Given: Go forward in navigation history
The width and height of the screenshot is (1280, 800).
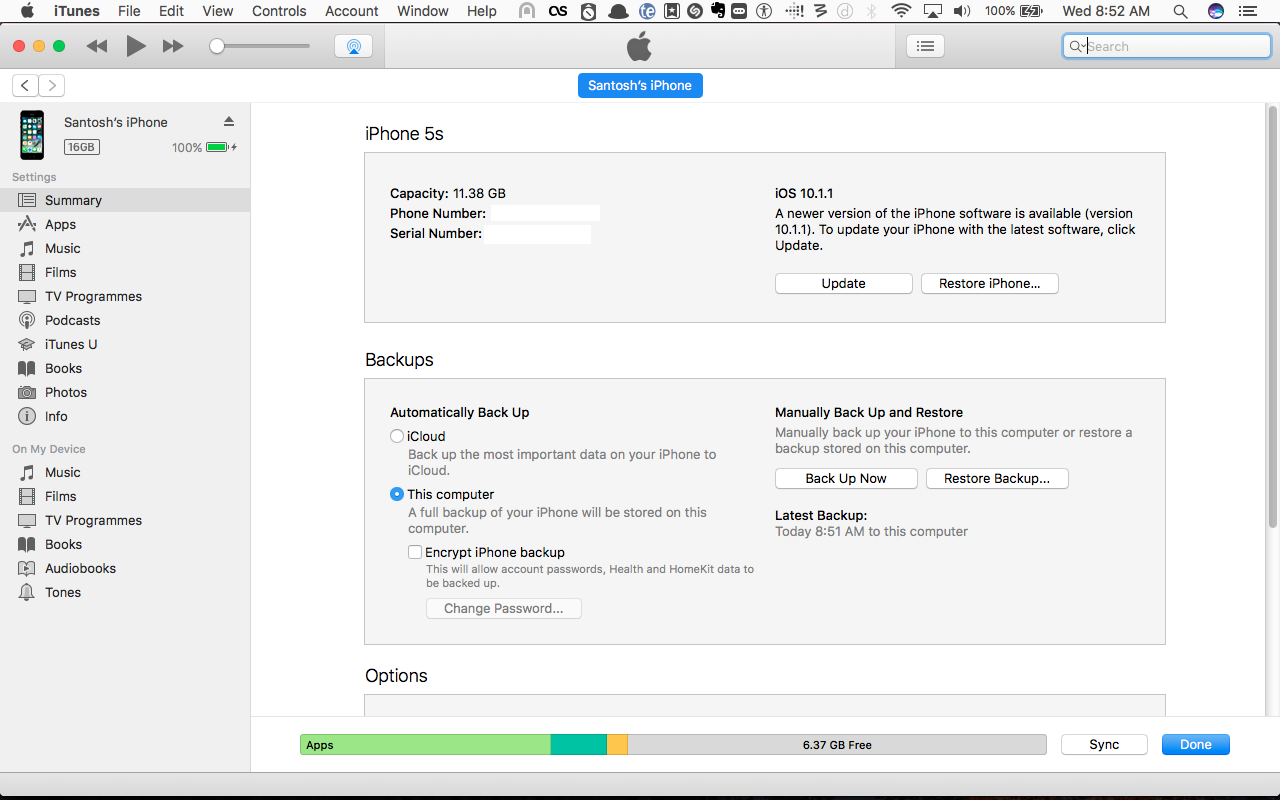Looking at the screenshot, I should (52, 86).
